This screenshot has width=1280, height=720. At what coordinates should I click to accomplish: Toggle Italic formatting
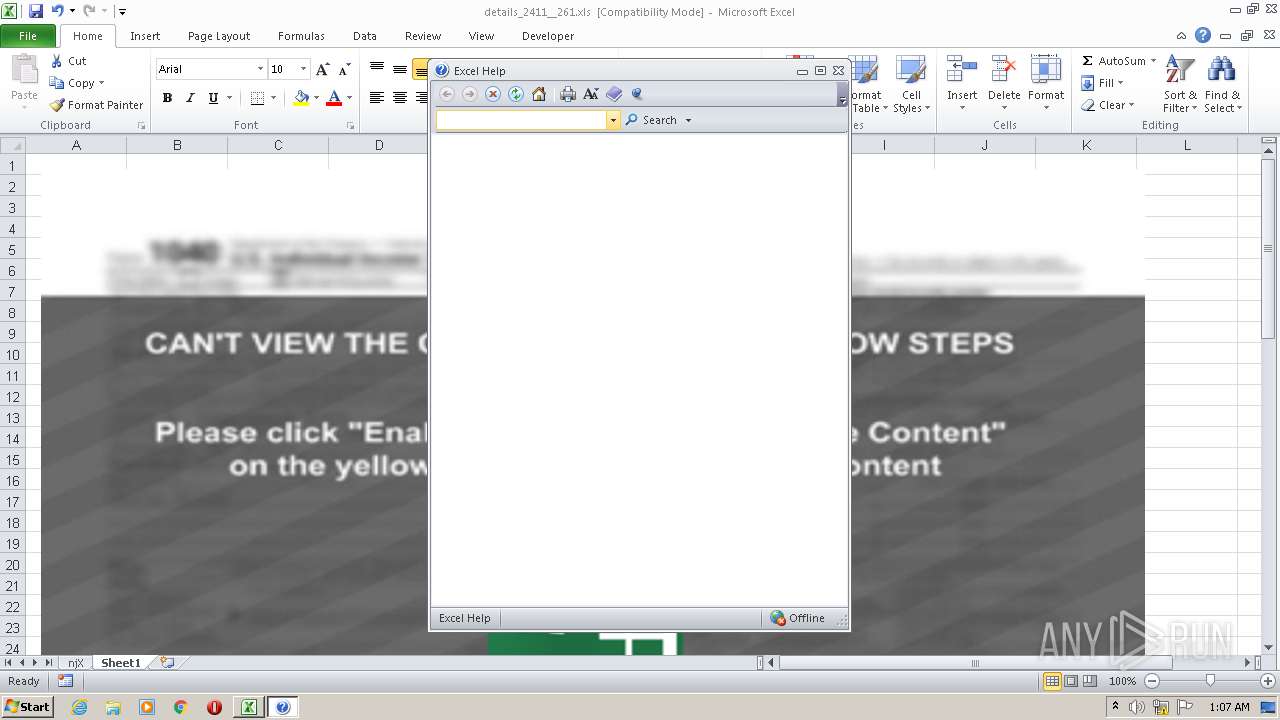tap(190, 98)
